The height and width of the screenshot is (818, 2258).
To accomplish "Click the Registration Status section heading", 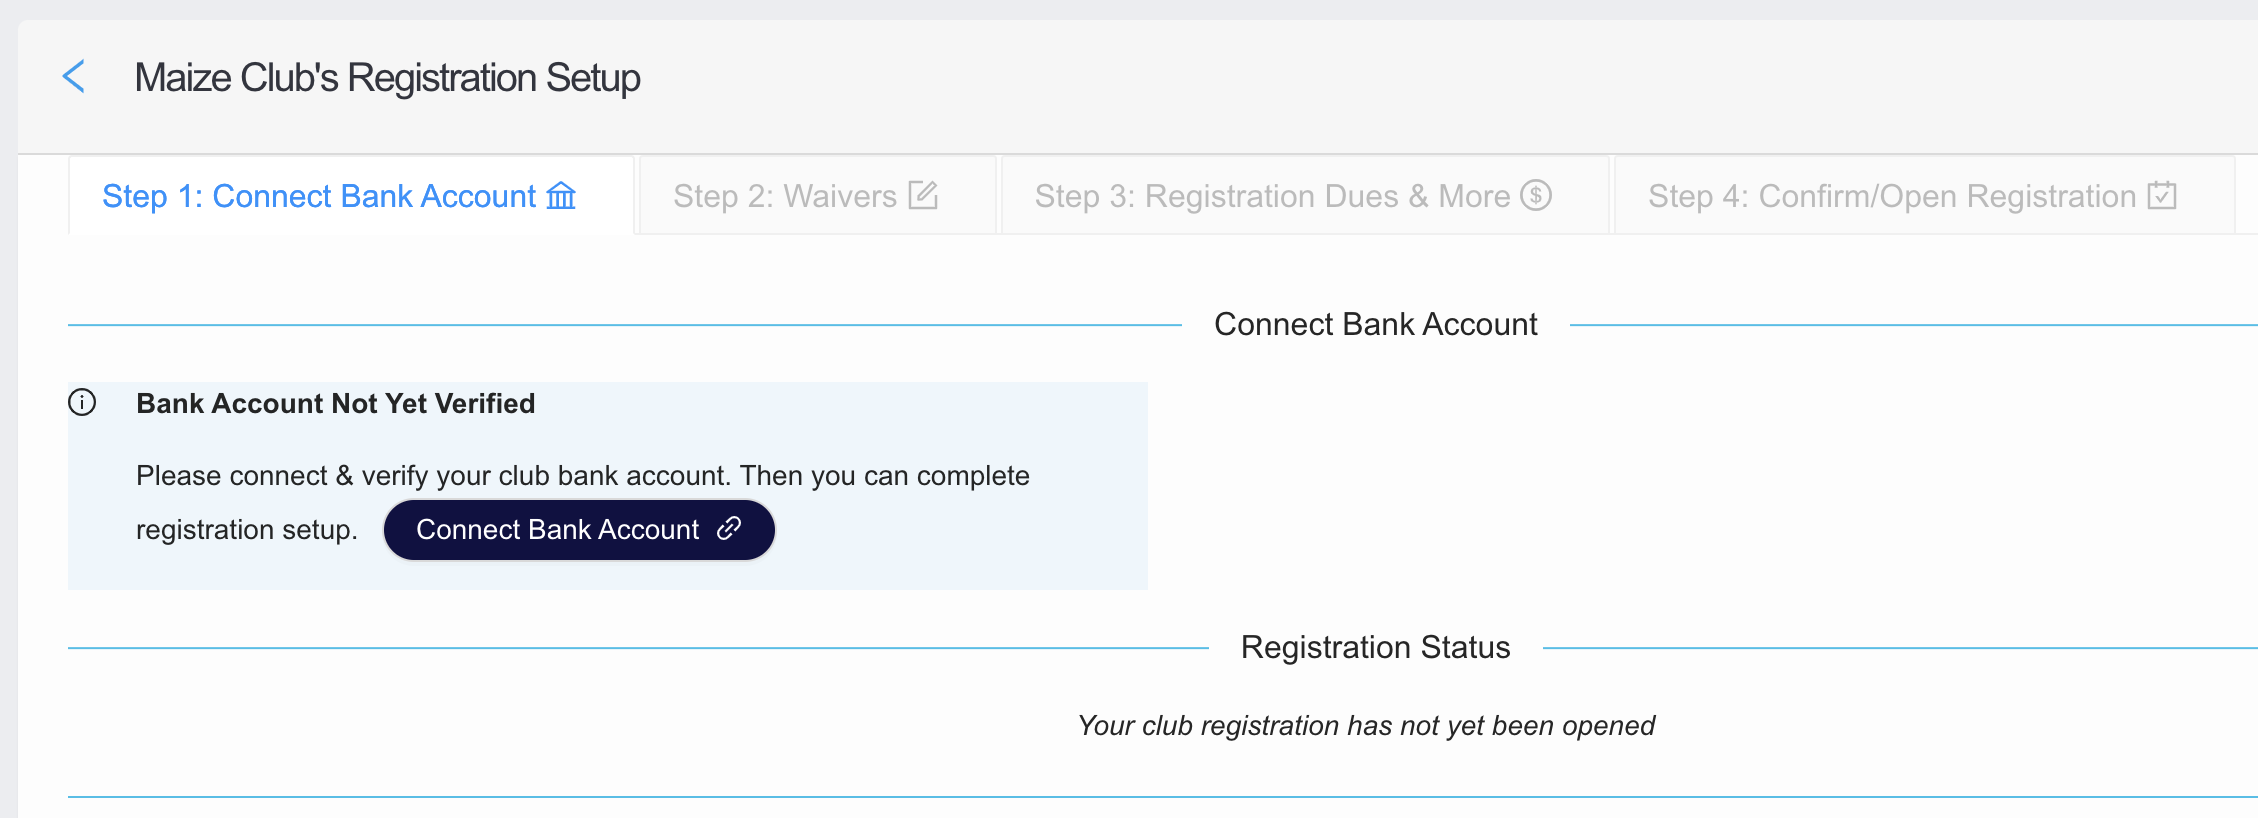I will click(x=1375, y=648).
